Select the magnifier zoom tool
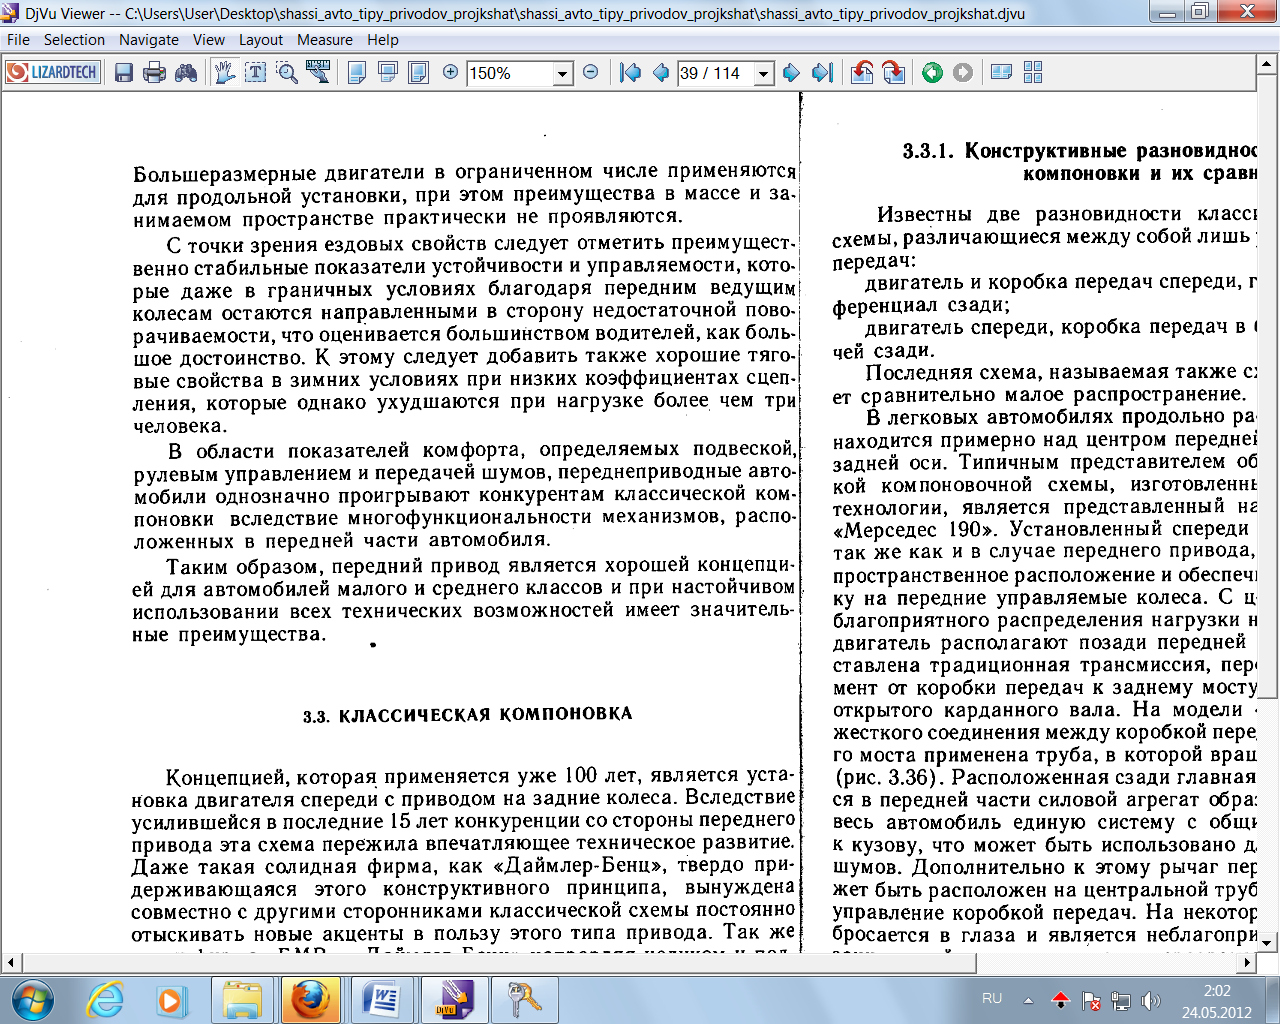The width and height of the screenshot is (1280, 1024). 287,73
